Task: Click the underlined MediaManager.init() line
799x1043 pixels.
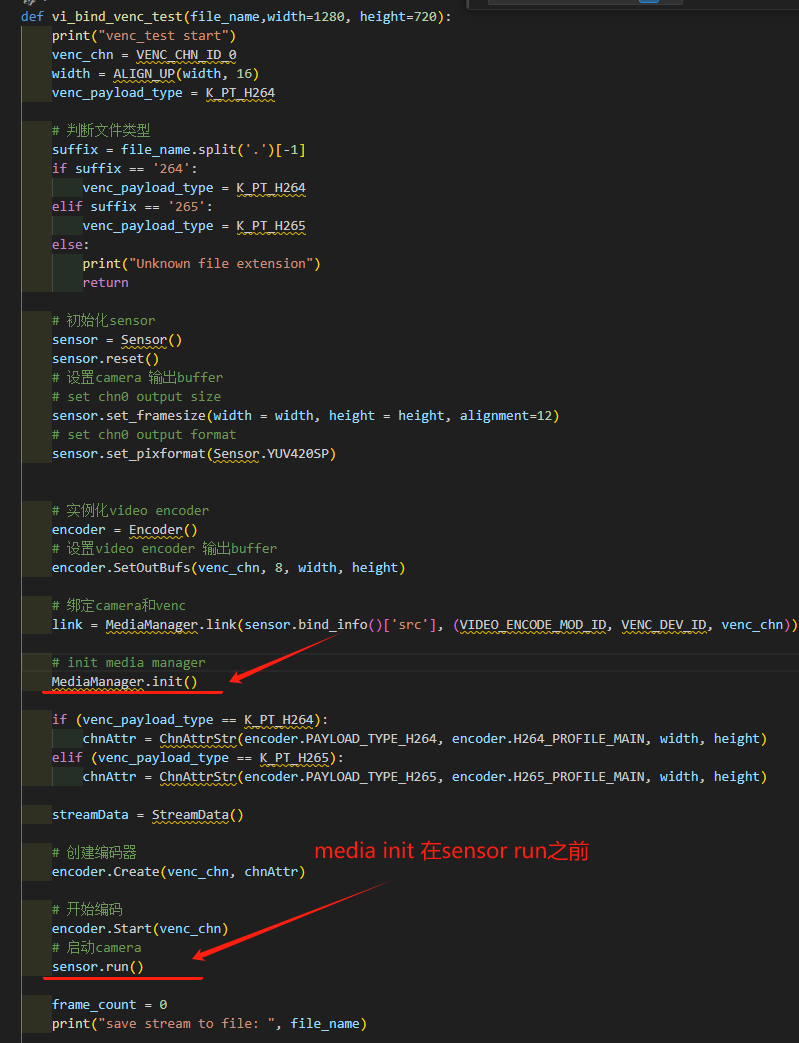Action: click(x=124, y=682)
